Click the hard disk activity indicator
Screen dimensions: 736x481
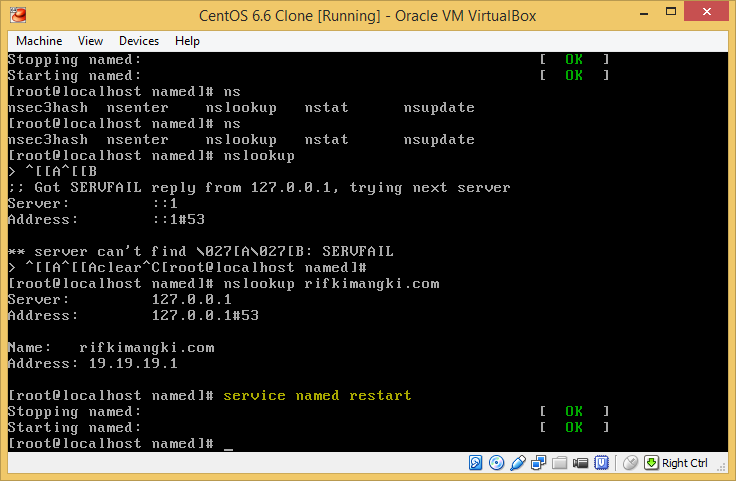coord(475,463)
